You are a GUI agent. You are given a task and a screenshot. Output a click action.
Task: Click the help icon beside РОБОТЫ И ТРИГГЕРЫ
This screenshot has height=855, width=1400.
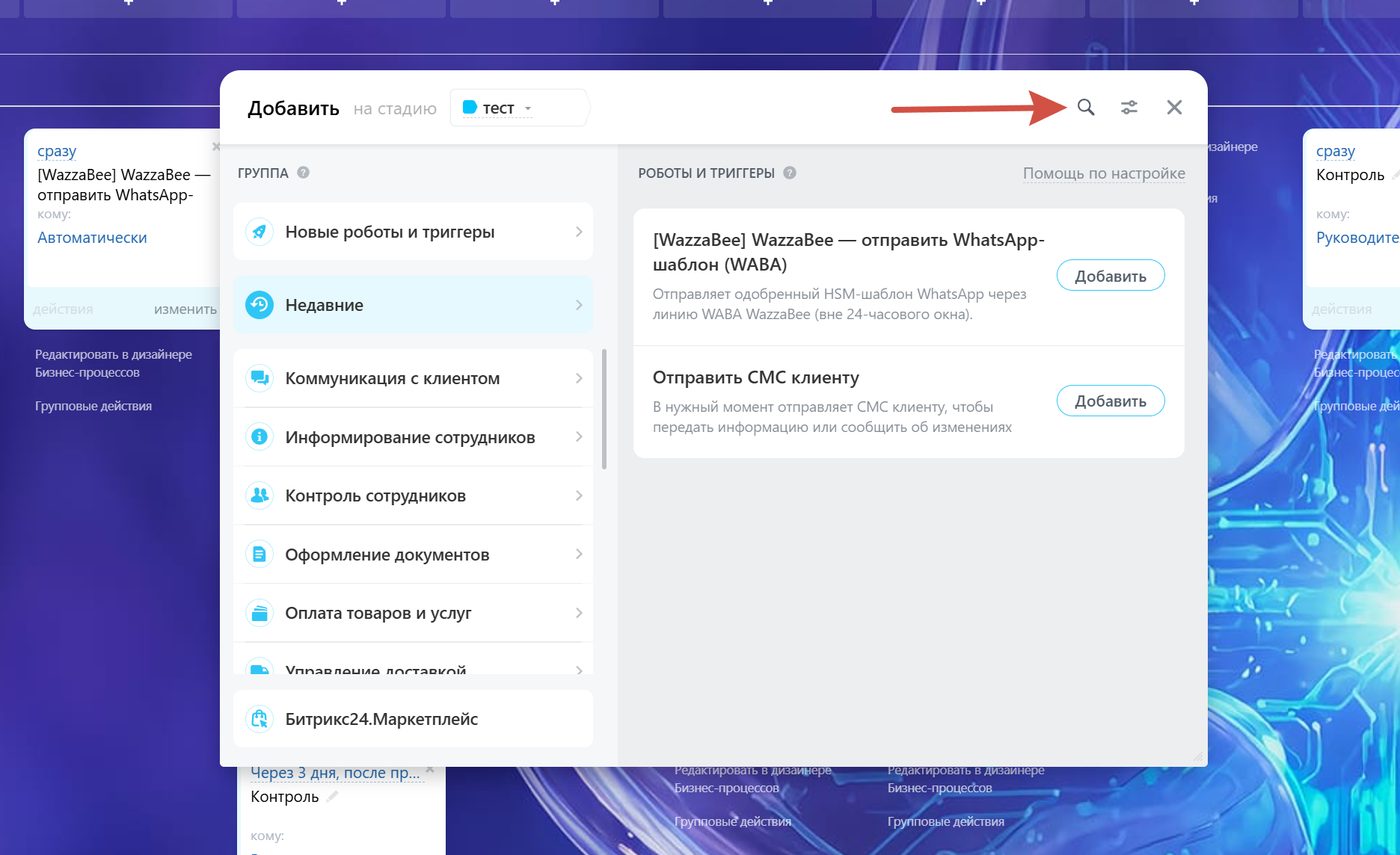click(789, 172)
